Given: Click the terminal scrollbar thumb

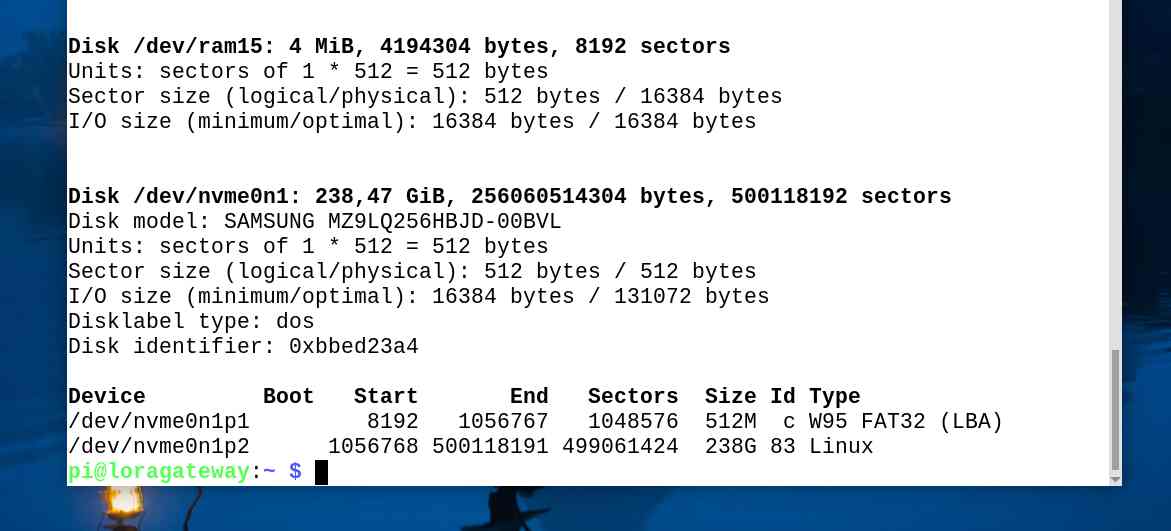Looking at the screenshot, I should click(x=1115, y=409).
